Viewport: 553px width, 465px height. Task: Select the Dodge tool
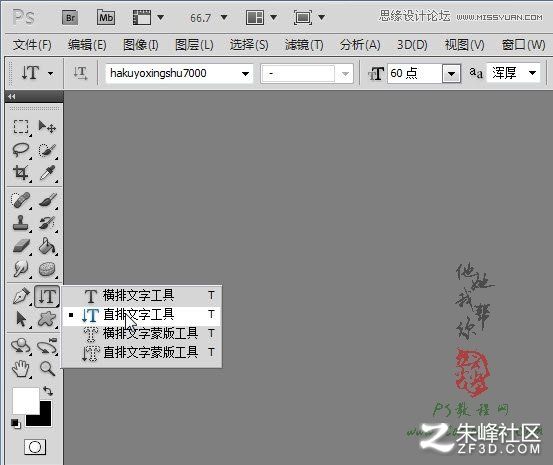21,269
